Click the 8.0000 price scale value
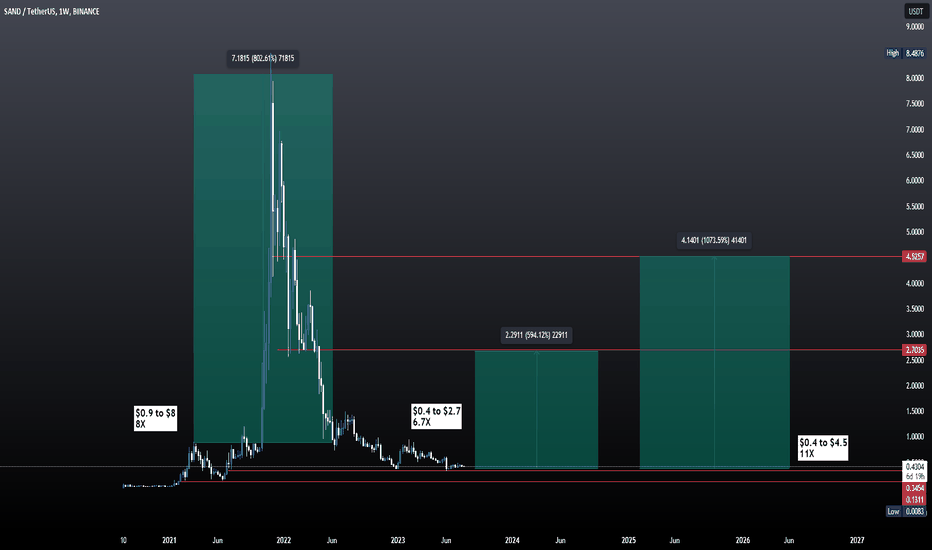 click(915, 78)
